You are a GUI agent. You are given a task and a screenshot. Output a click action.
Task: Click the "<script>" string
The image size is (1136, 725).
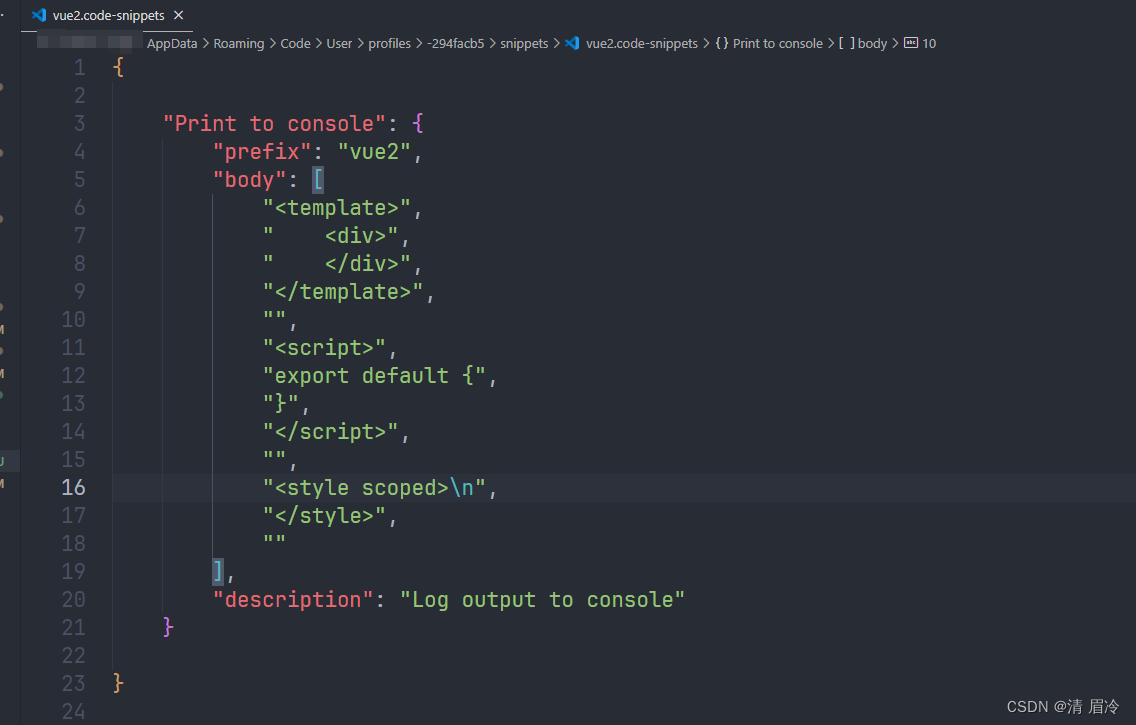[325, 348]
